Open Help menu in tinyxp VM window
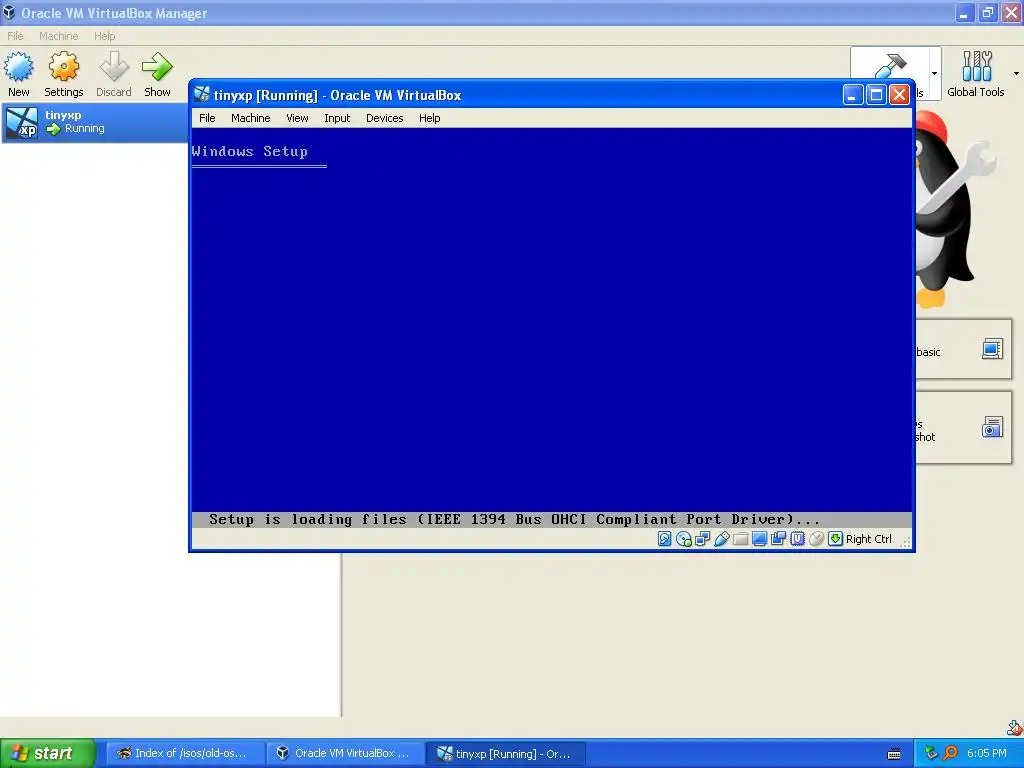The height and width of the screenshot is (768, 1024). point(430,118)
